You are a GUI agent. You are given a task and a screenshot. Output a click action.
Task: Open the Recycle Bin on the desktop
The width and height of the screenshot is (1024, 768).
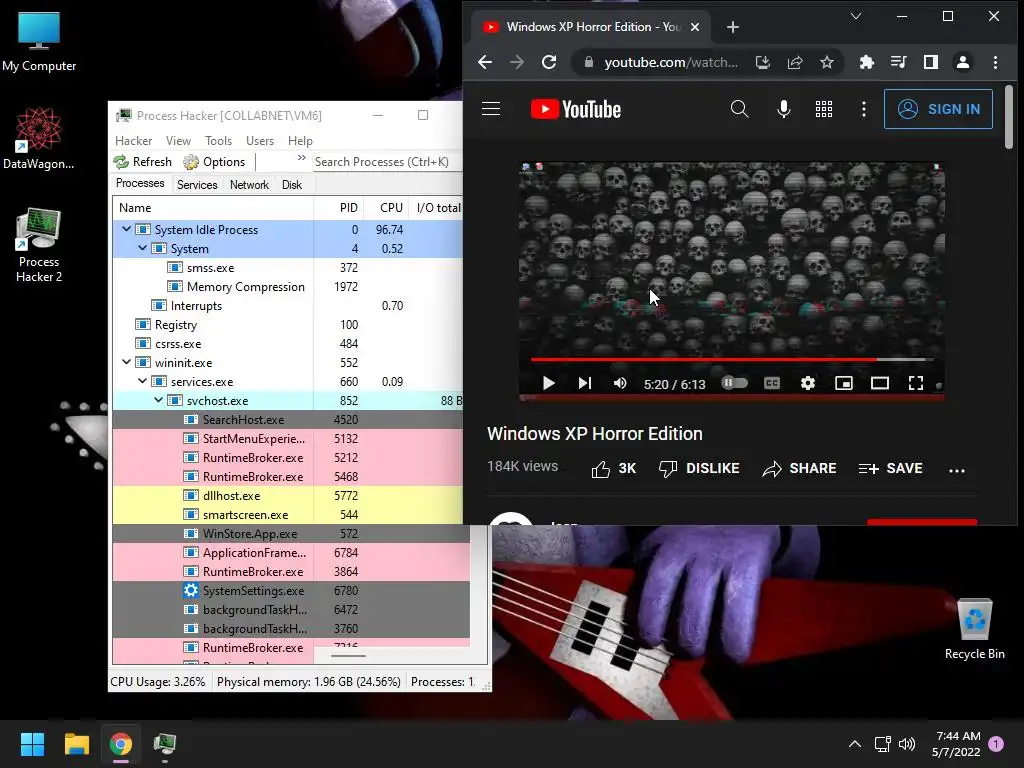974,630
